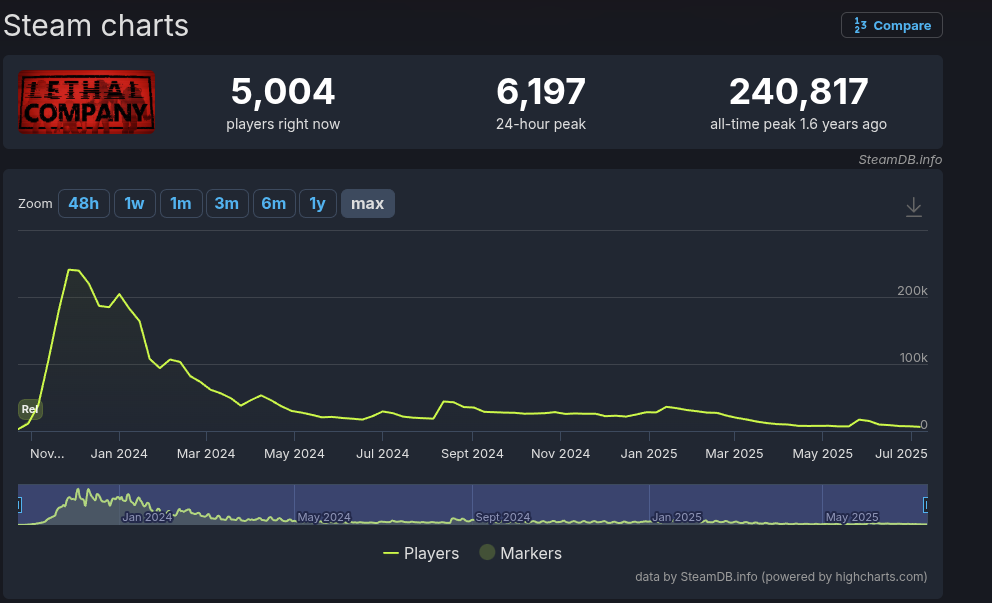The height and width of the screenshot is (603, 992).
Task: Open the Compare button
Action: [x=891, y=25]
